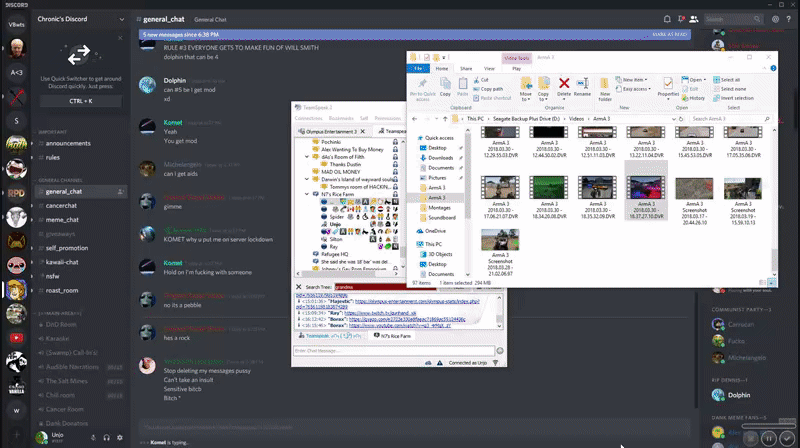Open the self_promotion channel
800x448 pixels.
coord(67,248)
